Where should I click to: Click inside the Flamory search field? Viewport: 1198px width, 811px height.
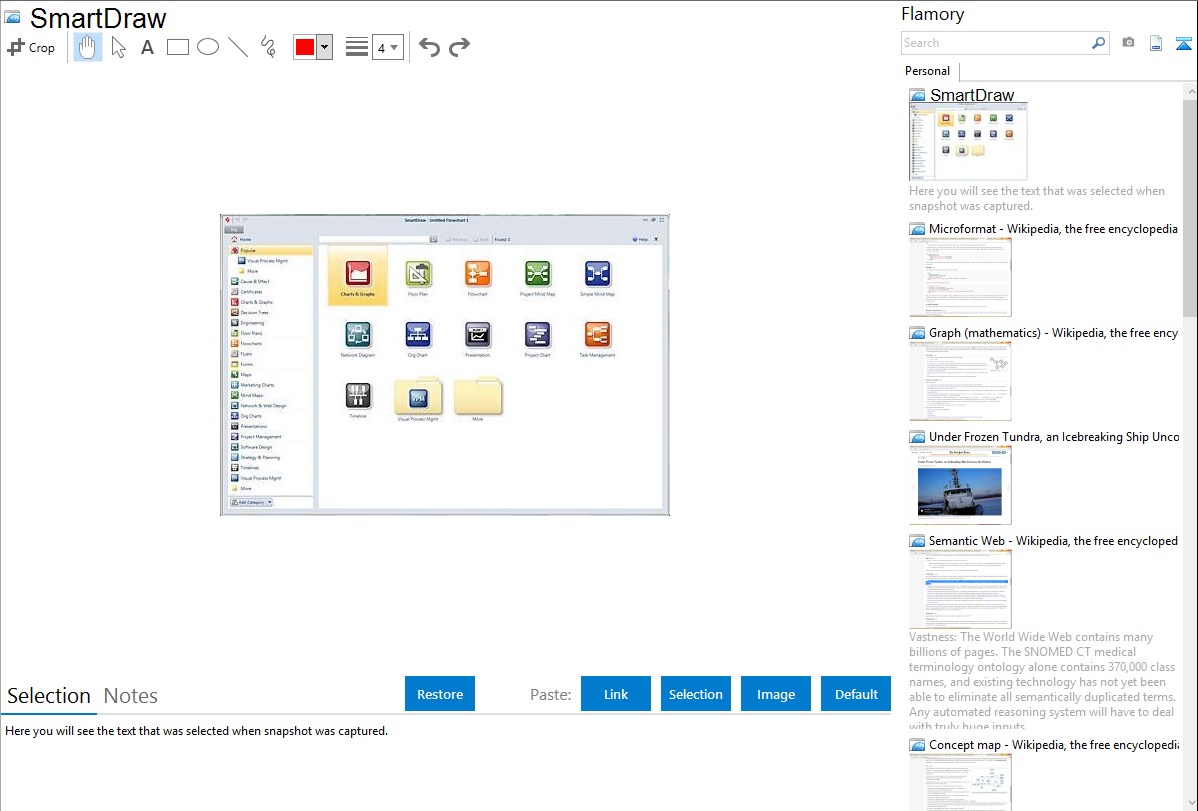(x=995, y=43)
